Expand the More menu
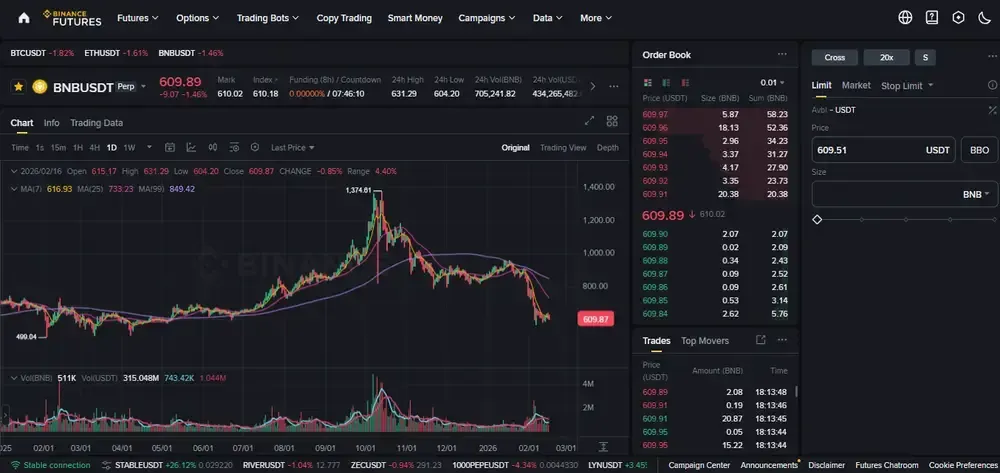 point(596,18)
